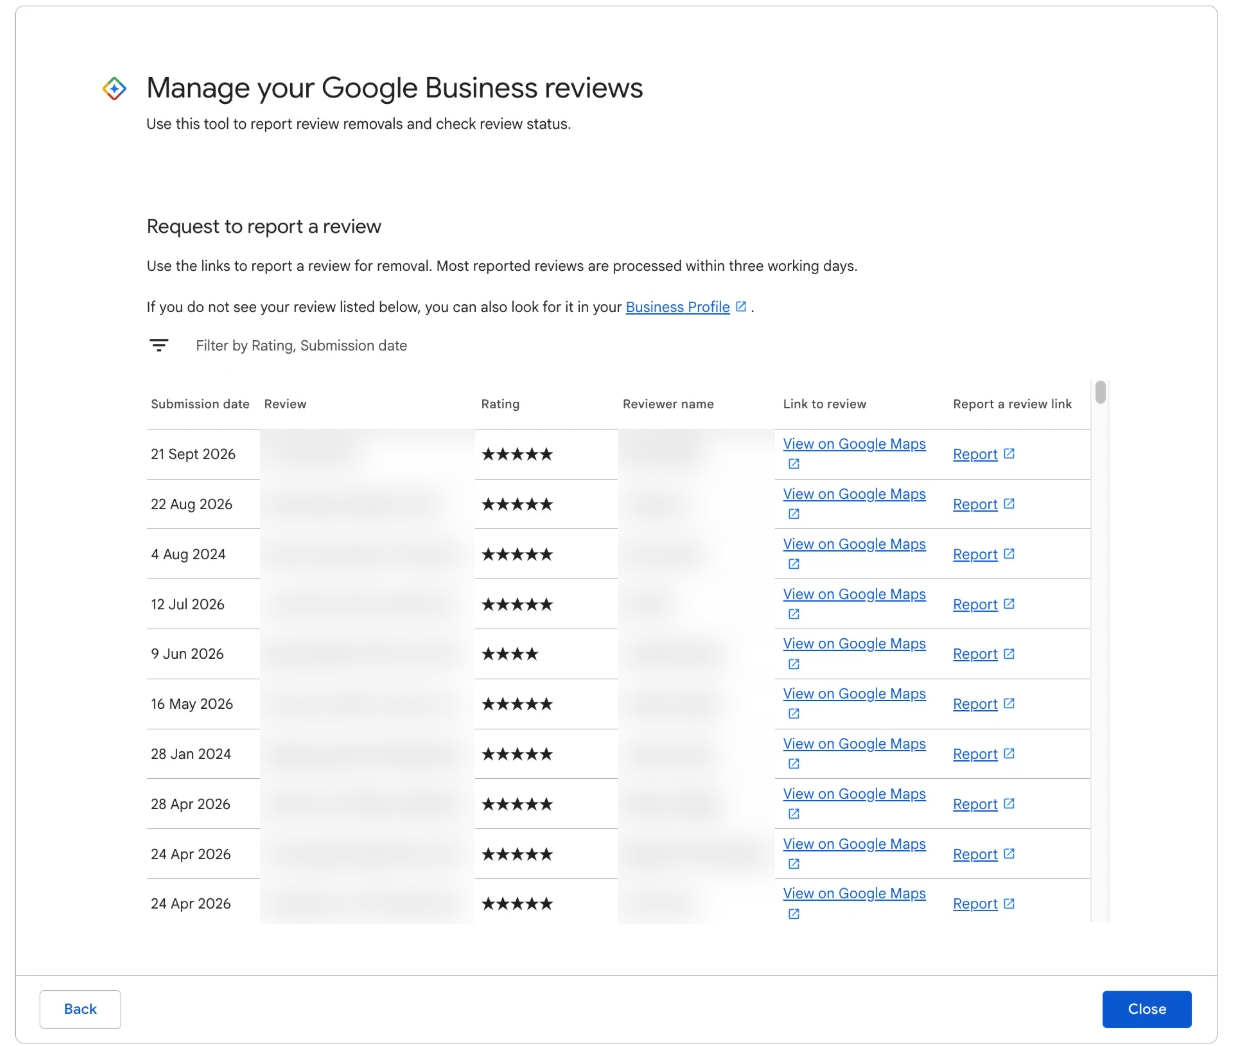Click the date cell 9 Jun 2026
The image size is (1235, 1046).
coord(187,654)
